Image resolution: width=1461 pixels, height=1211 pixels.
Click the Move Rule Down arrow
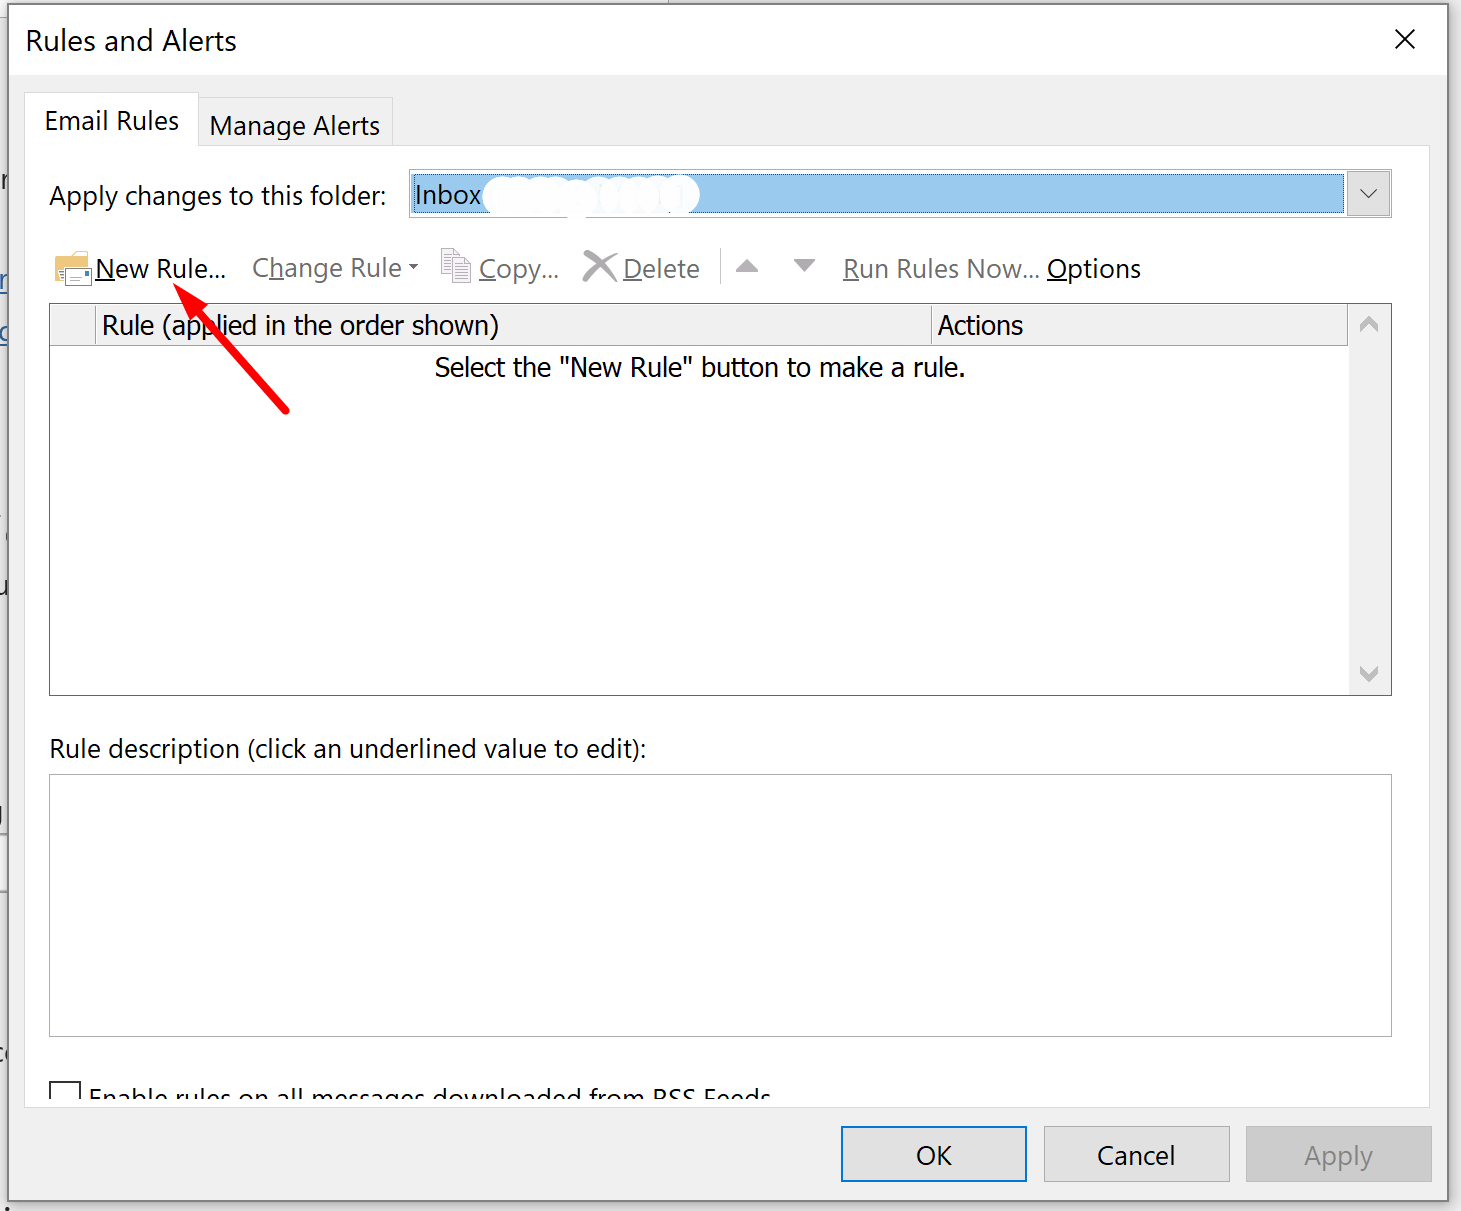pos(804,265)
